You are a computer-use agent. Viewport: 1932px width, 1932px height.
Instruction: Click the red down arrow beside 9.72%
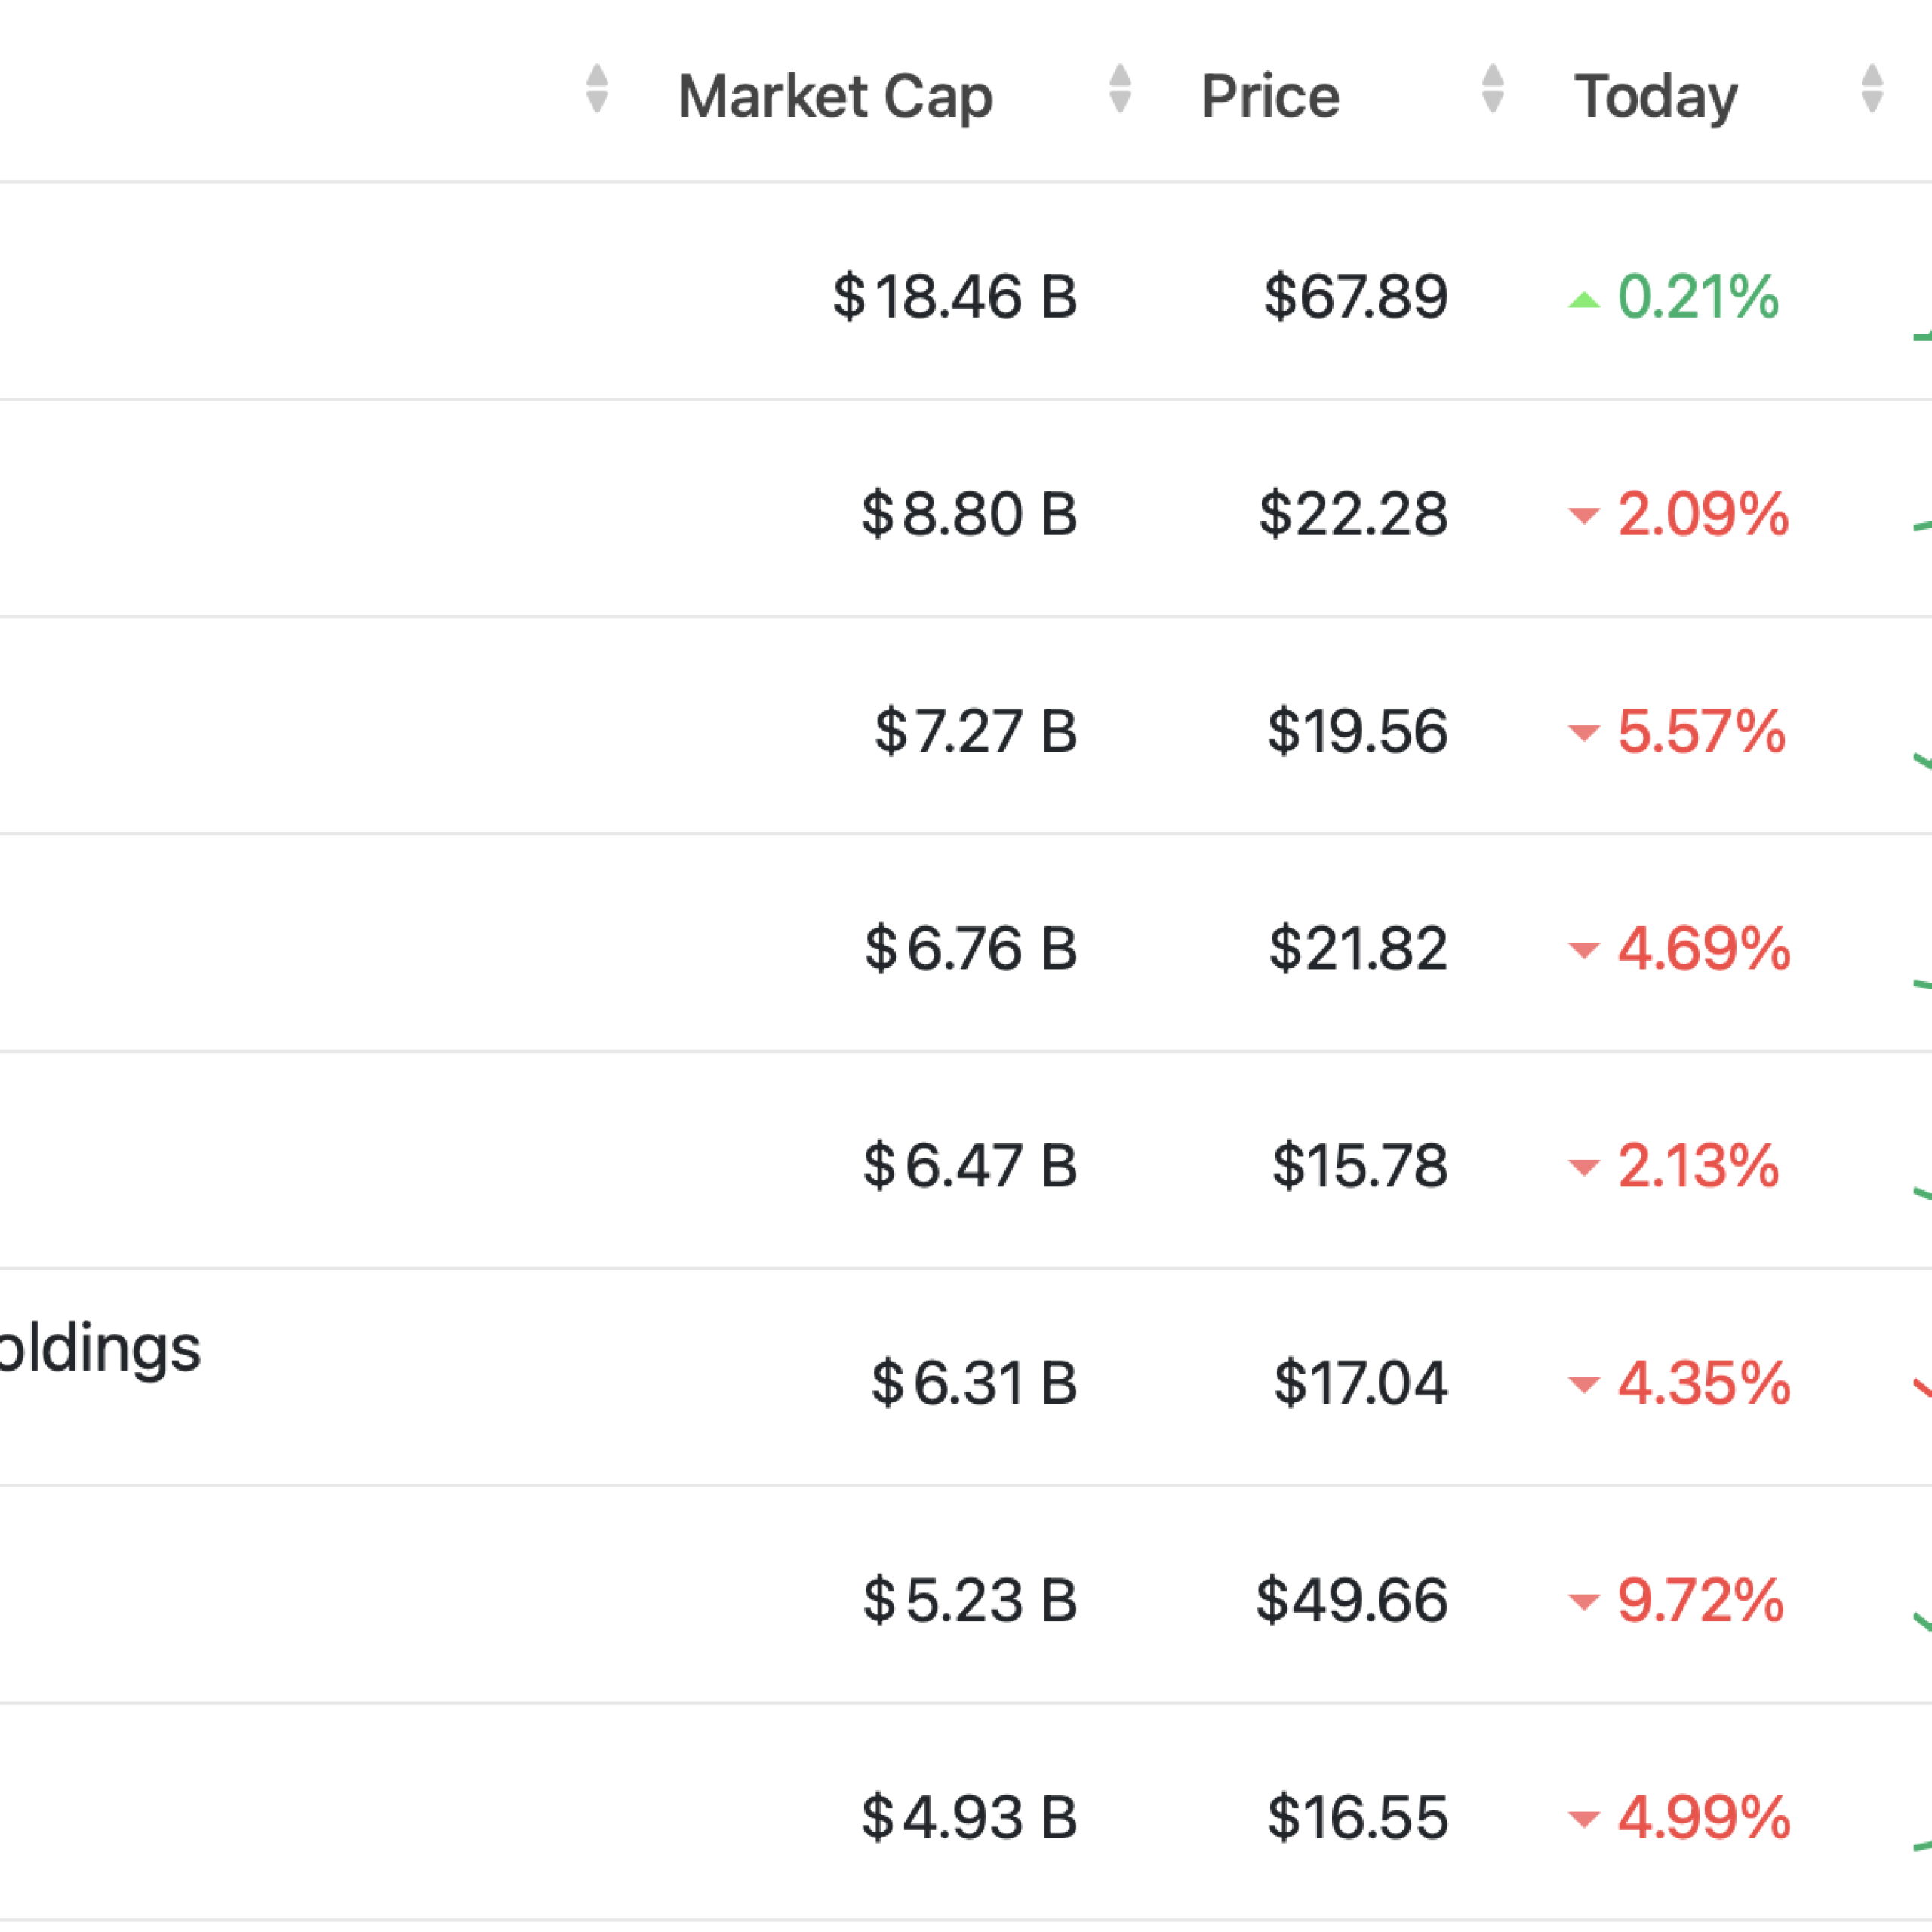(1584, 1602)
